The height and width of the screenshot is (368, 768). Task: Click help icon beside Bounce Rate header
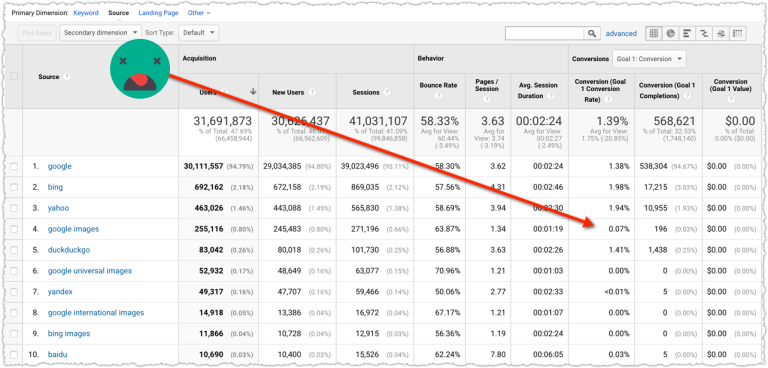(x=438, y=97)
